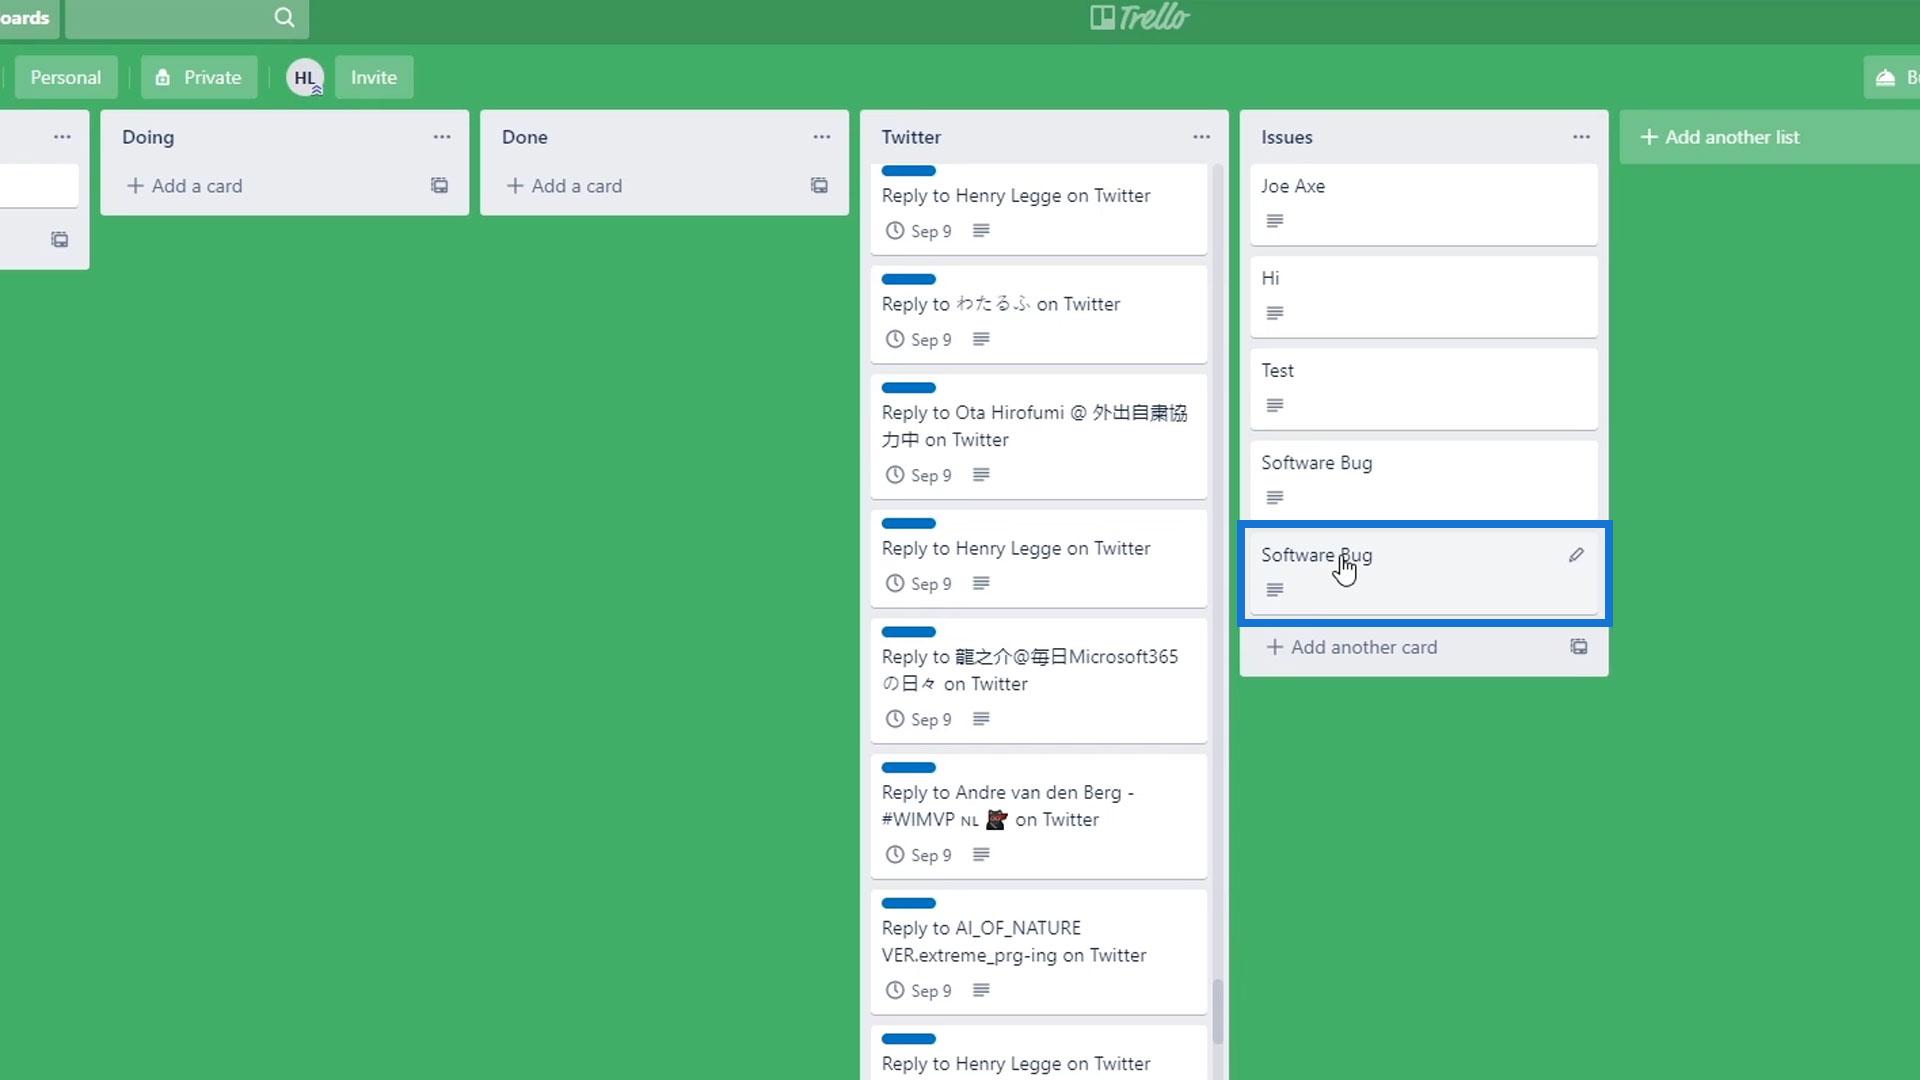
Task: Expand the Issues list actions menu
Action: [1581, 137]
